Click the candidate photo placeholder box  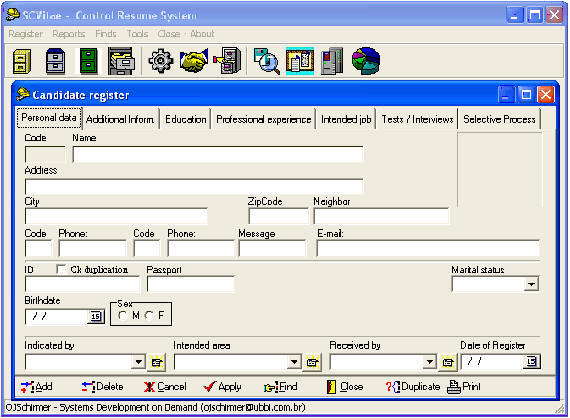point(499,170)
